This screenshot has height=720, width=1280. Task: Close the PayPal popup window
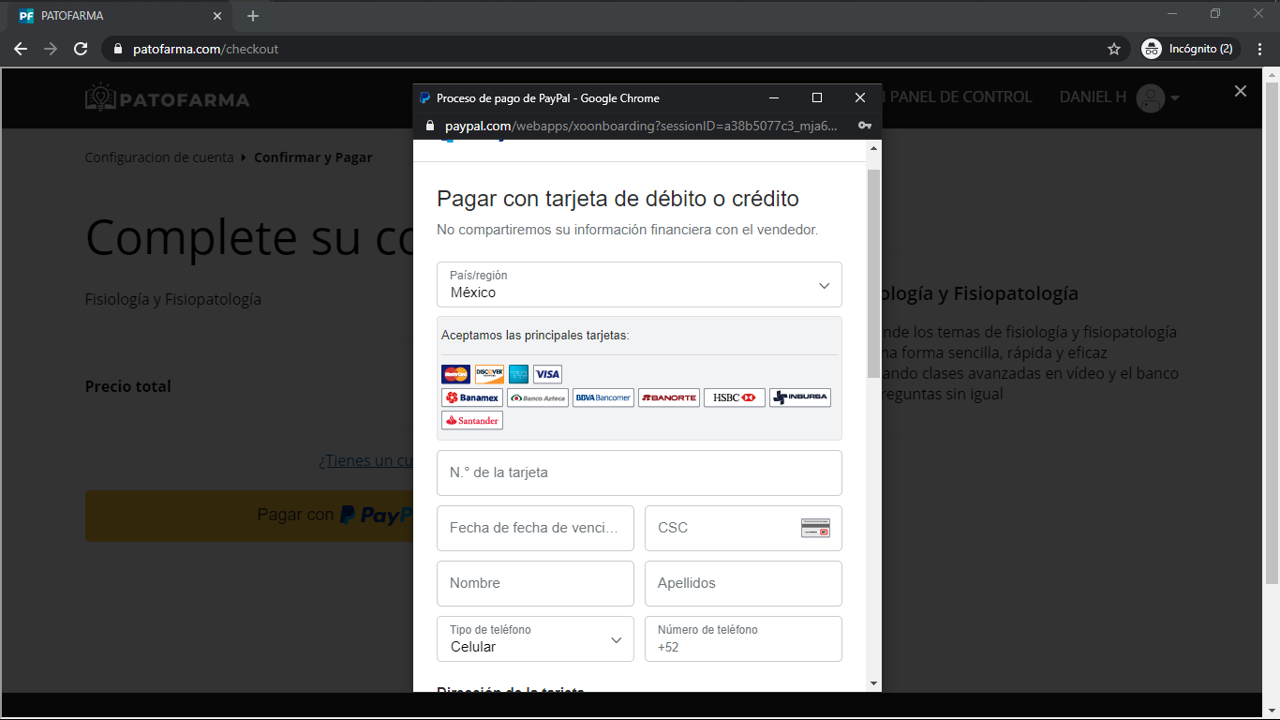click(860, 98)
